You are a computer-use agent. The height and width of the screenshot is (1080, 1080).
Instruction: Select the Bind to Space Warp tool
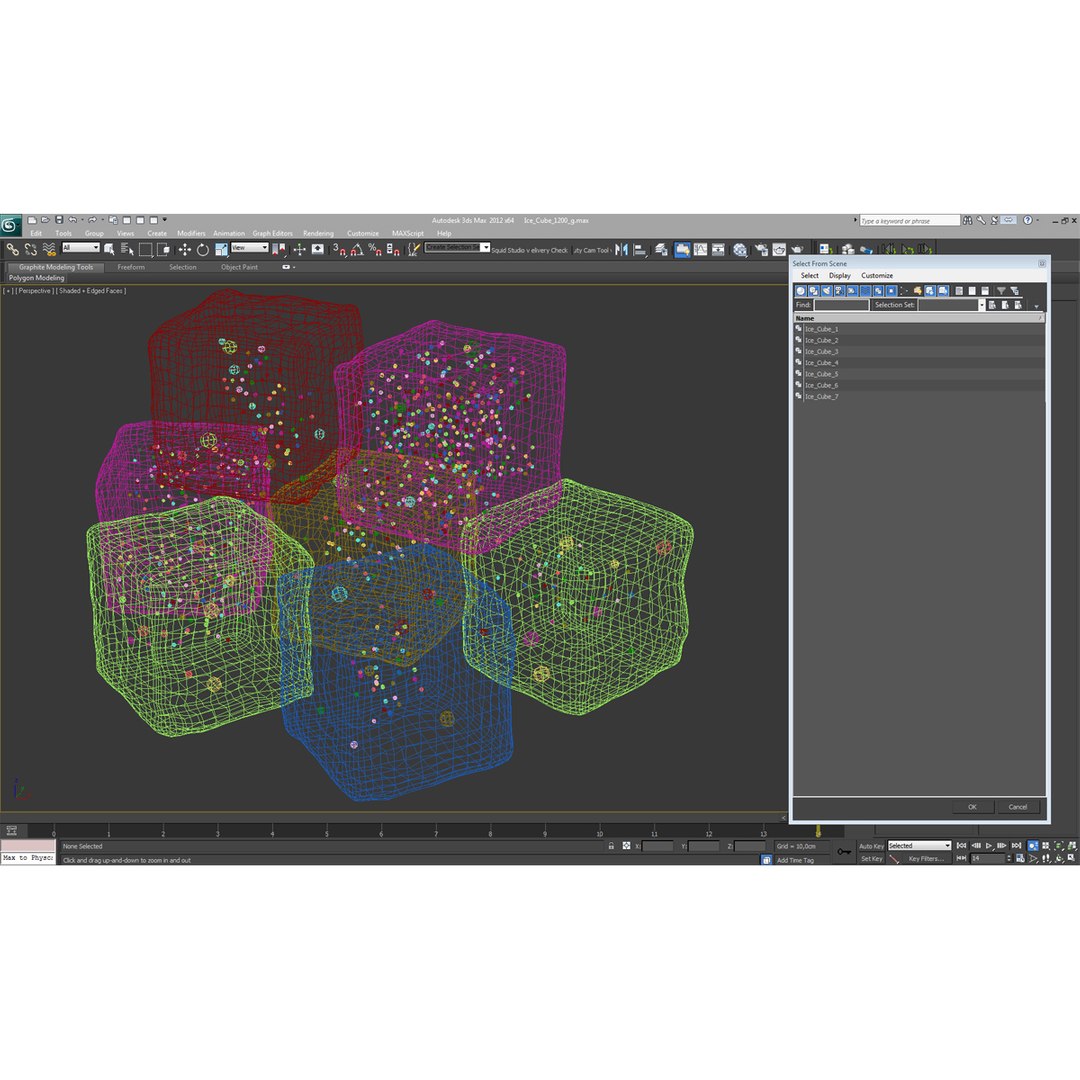tap(49, 249)
